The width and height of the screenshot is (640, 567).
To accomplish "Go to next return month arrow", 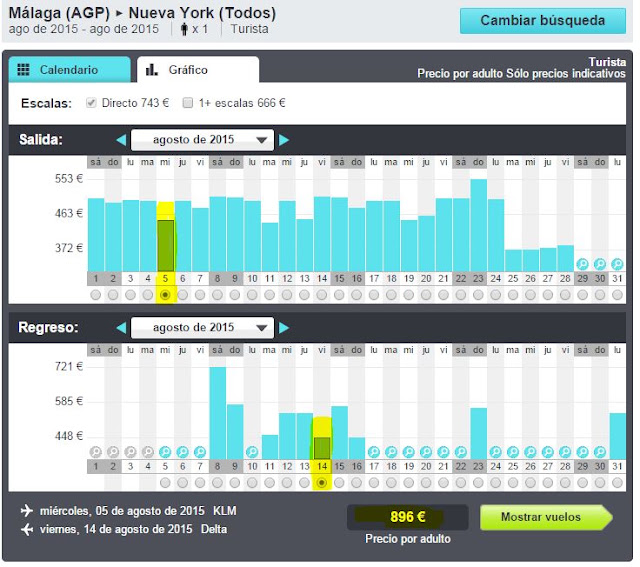I will [284, 328].
